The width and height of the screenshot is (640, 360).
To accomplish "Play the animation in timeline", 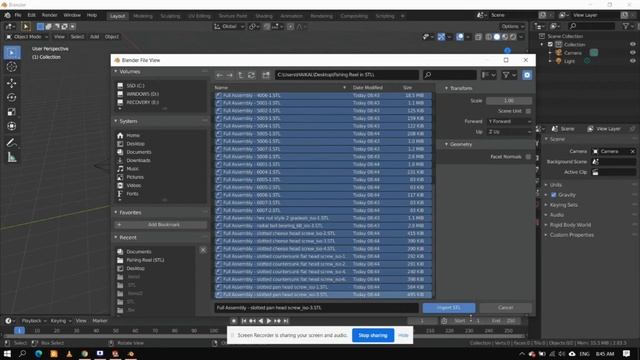I will coord(269,321).
